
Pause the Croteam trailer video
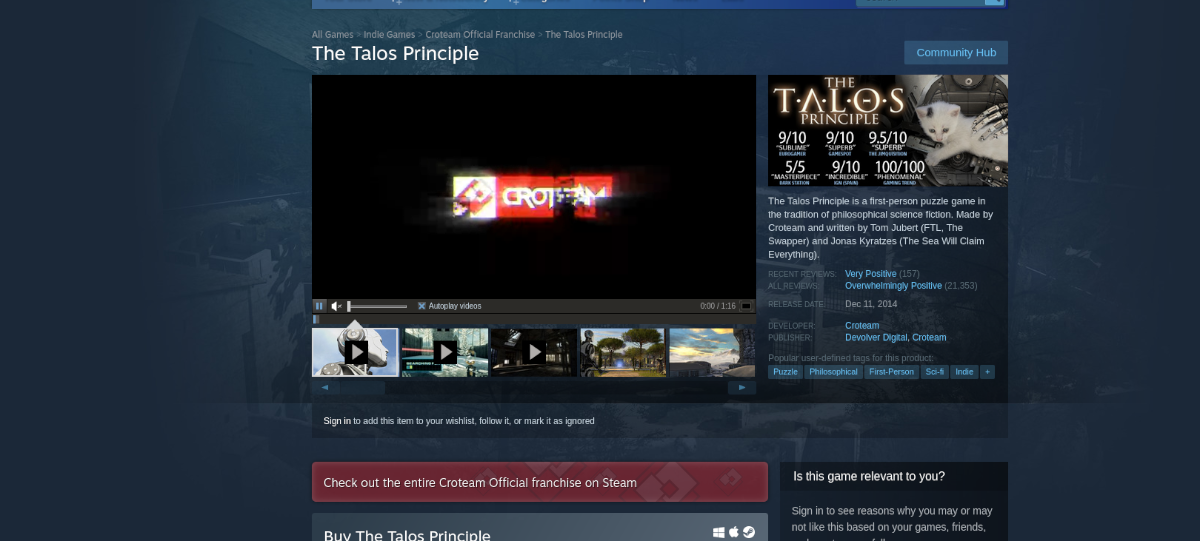(320, 306)
